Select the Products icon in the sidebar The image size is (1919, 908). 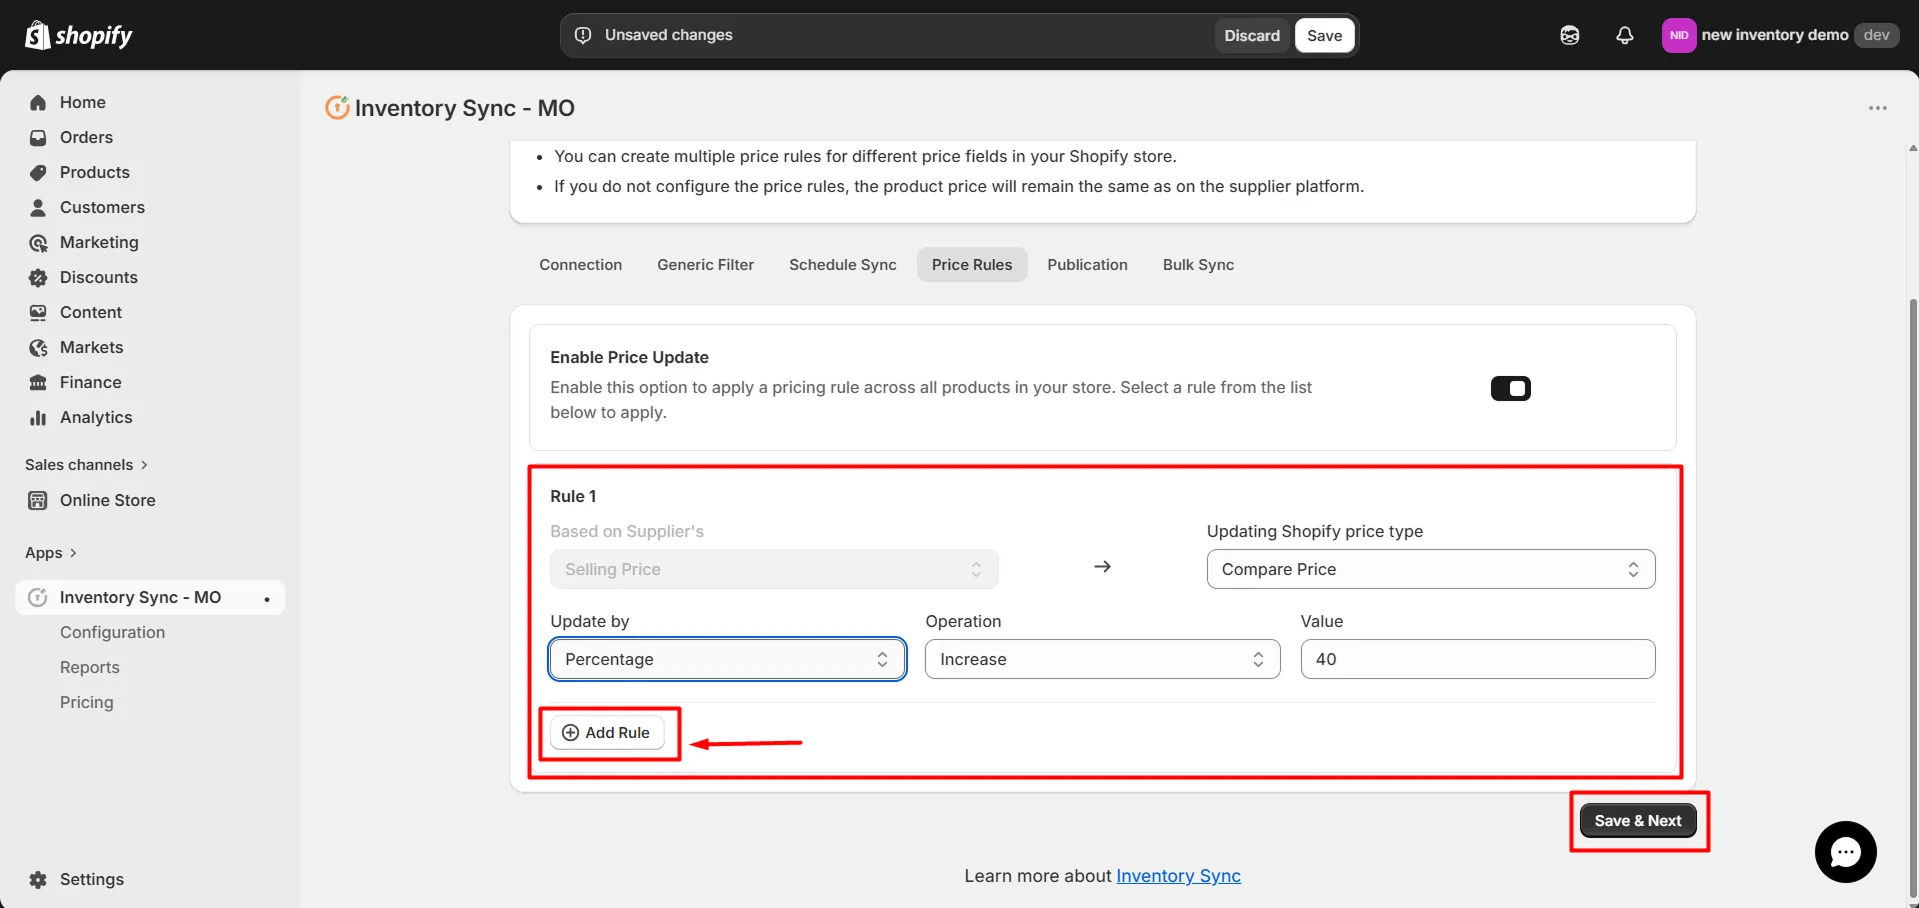[37, 172]
